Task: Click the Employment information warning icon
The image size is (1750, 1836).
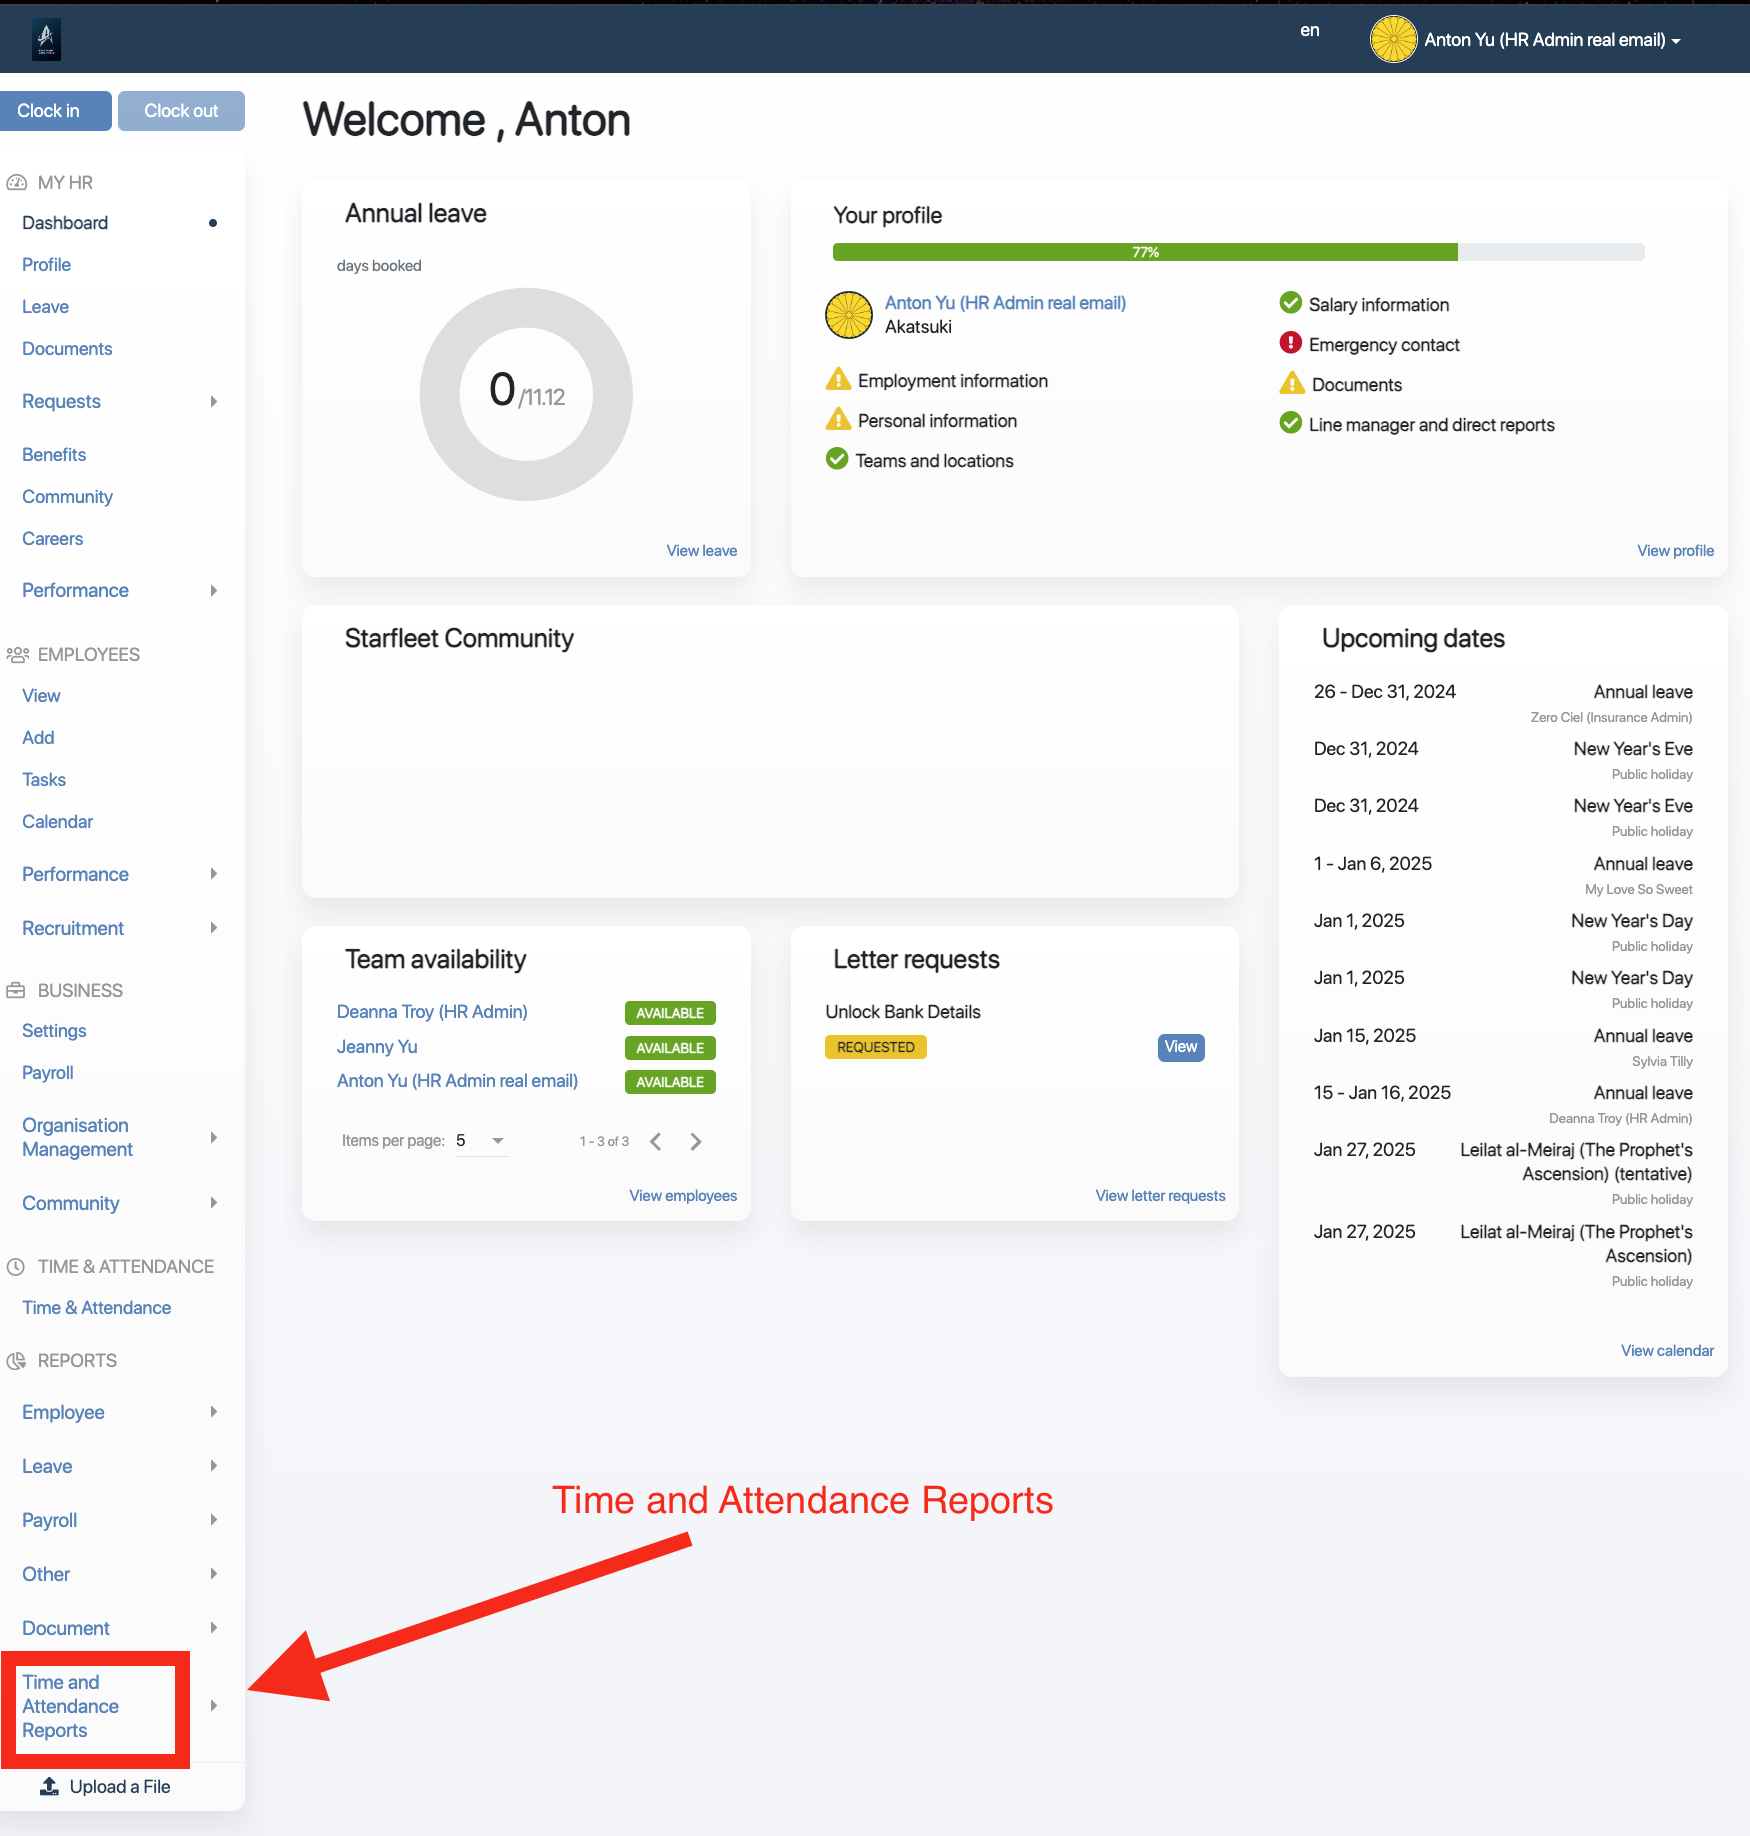Action: click(838, 380)
